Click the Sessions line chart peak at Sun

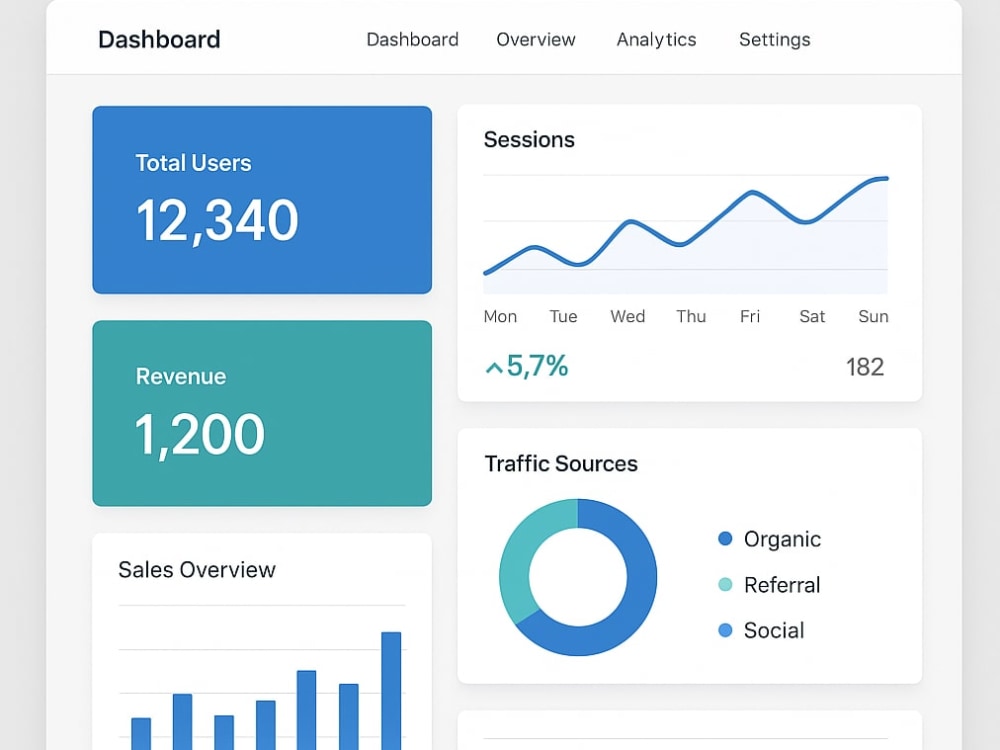click(884, 179)
